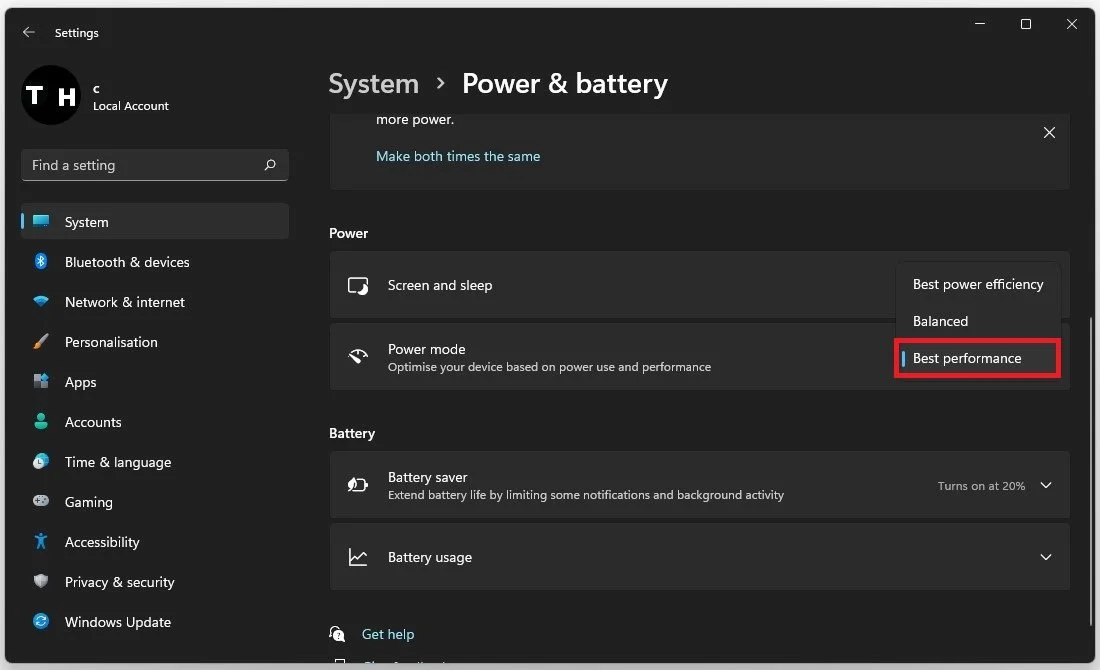Click the Screen and sleep monitor icon
This screenshot has width=1100, height=670.
(358, 286)
